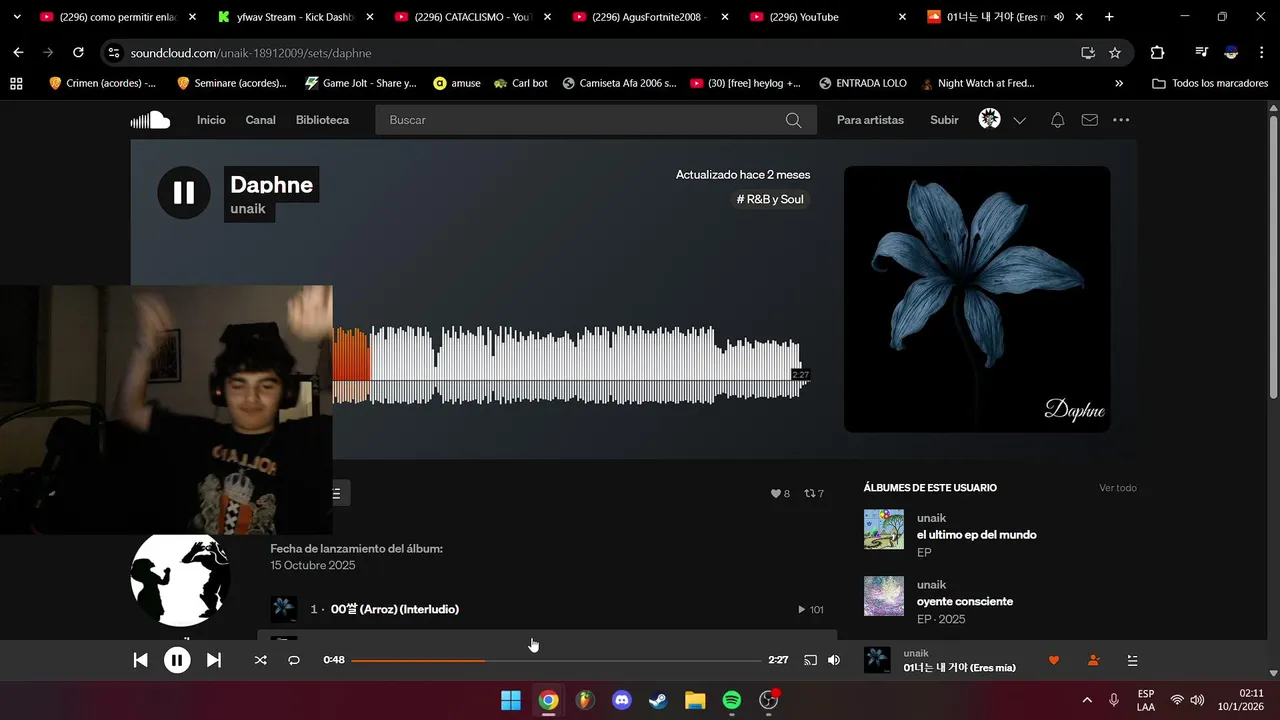Expand the profile dropdown chevron
The width and height of the screenshot is (1280, 720).
tap(1019, 120)
